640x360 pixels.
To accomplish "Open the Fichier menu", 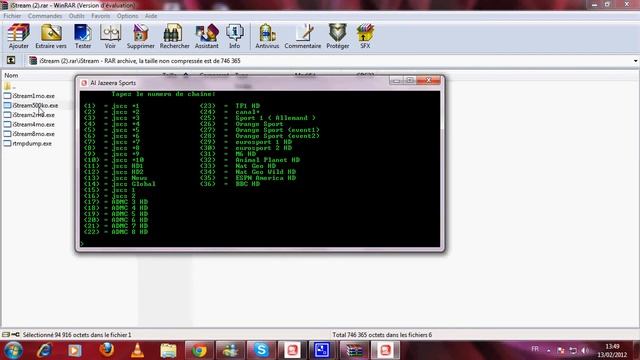I will tap(12, 16).
